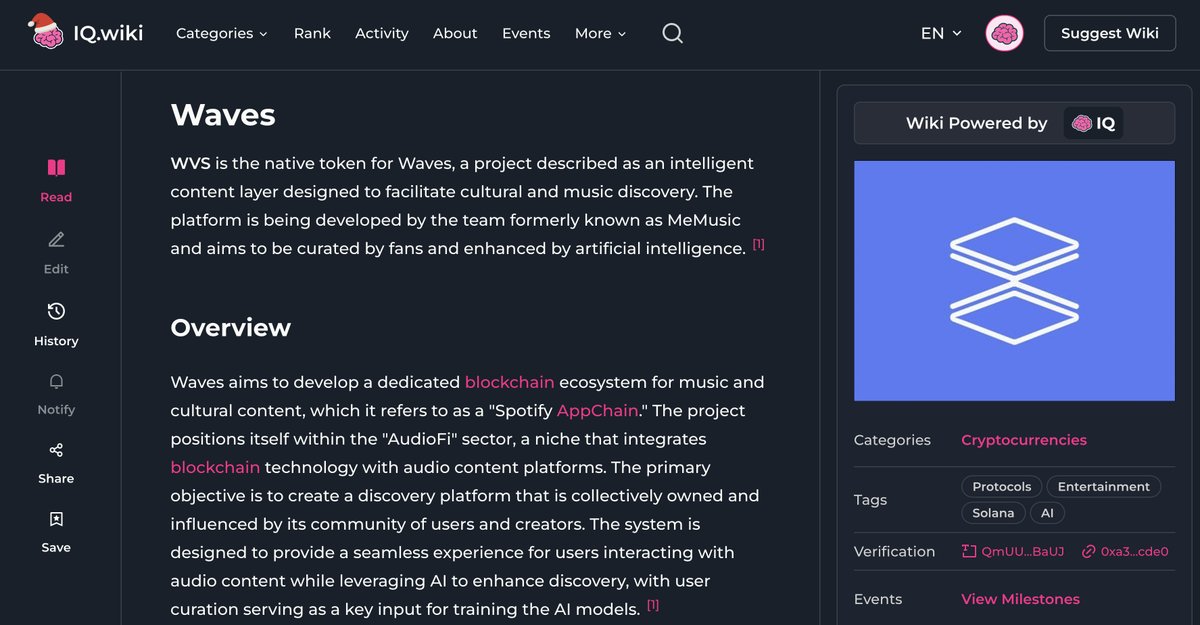Click the Share icon in sidebar
Screen dimensions: 1200x625
pos(56,450)
